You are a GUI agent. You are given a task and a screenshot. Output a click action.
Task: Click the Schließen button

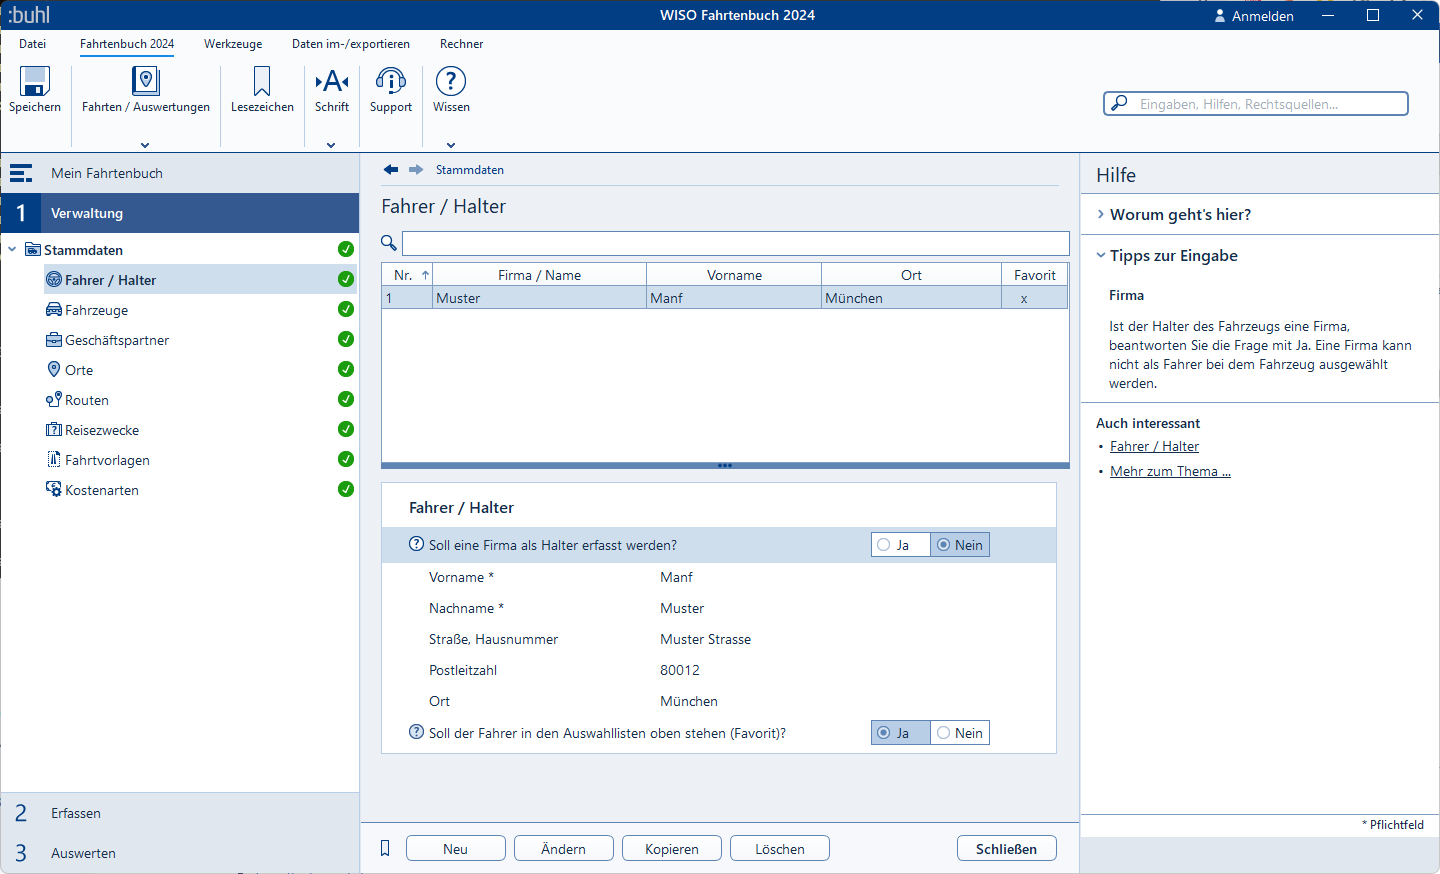coord(1007,848)
